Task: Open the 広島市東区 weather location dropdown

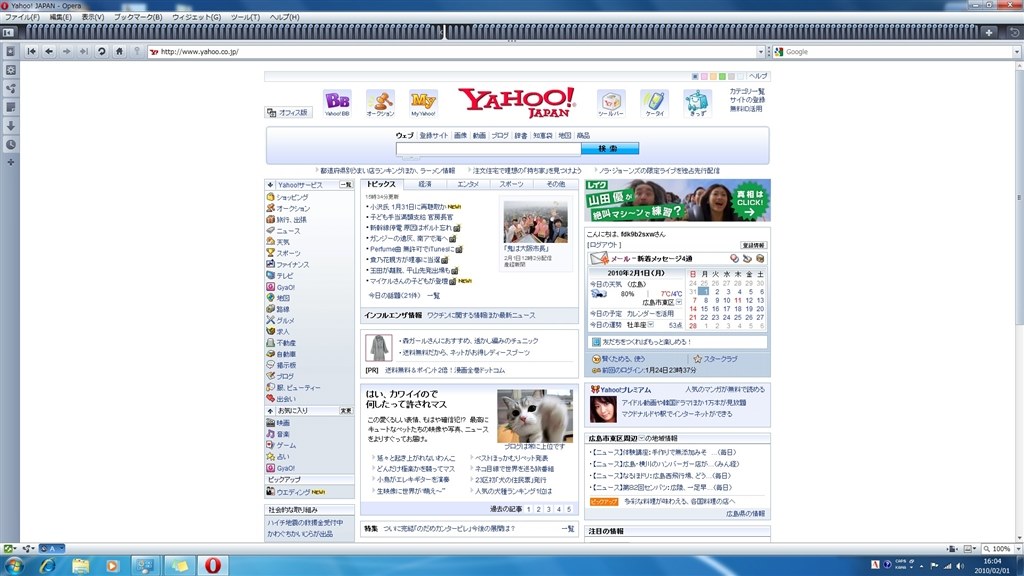Action: 679,302
